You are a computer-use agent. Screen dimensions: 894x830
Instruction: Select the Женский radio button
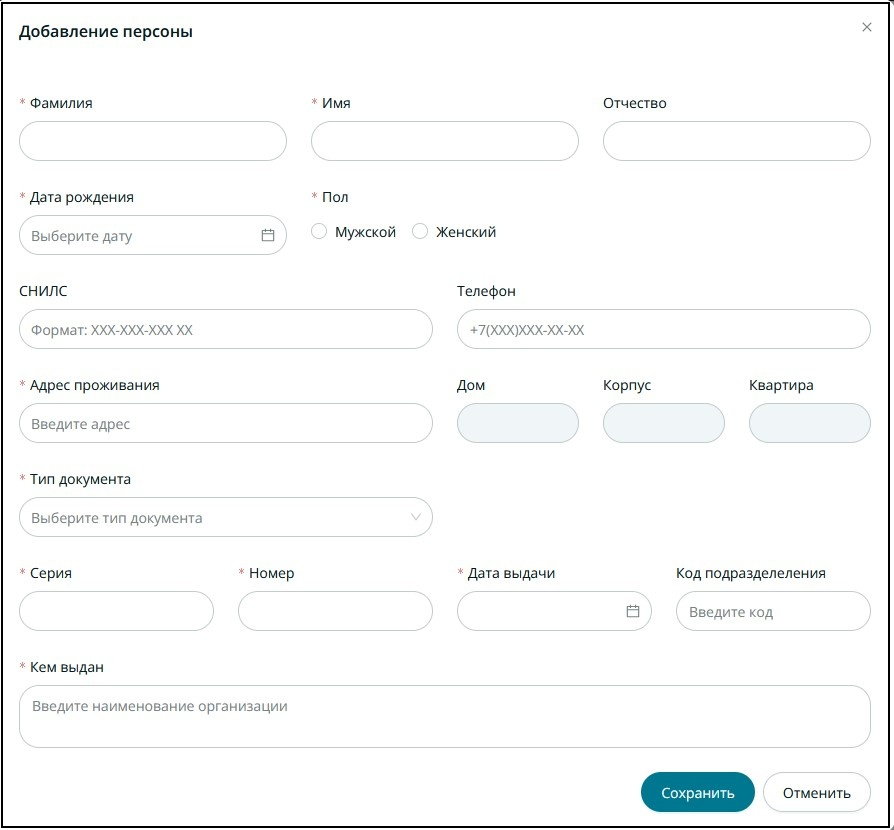click(420, 232)
